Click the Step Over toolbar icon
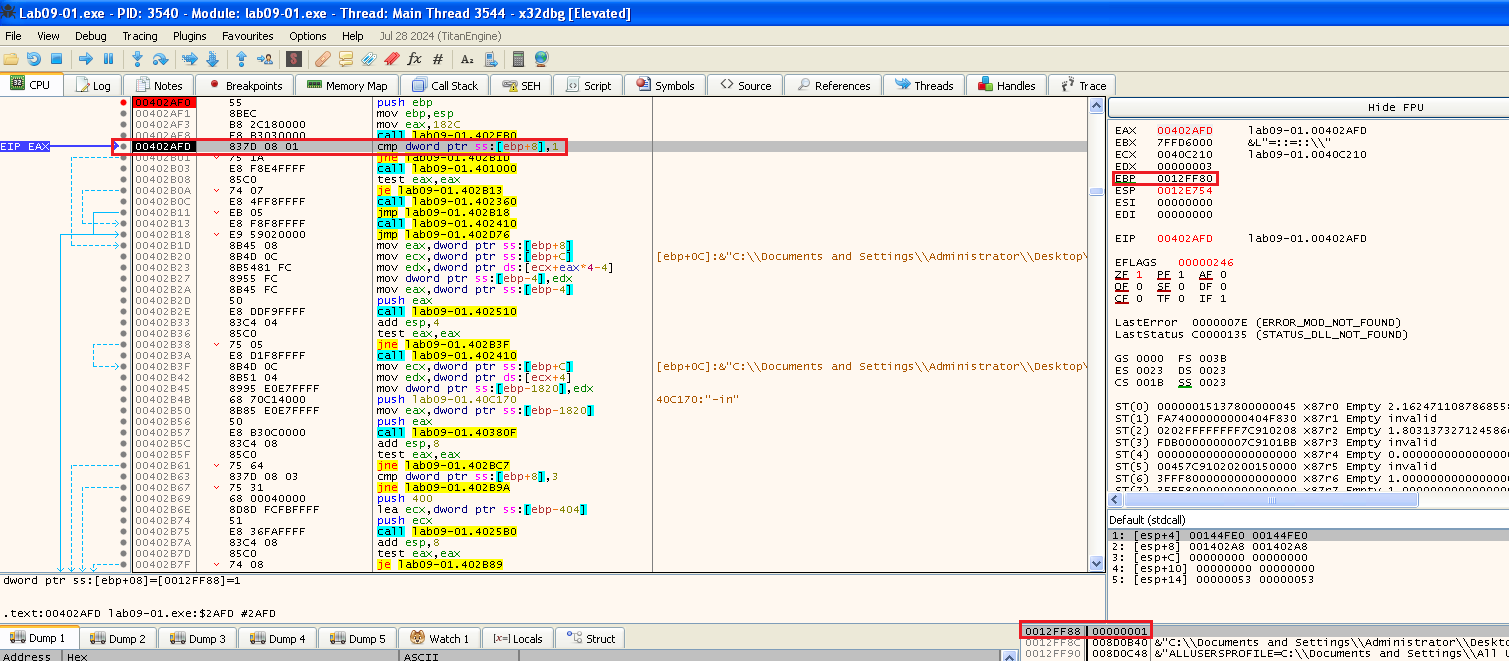Viewport: 1509px width, 661px height. click(160, 59)
